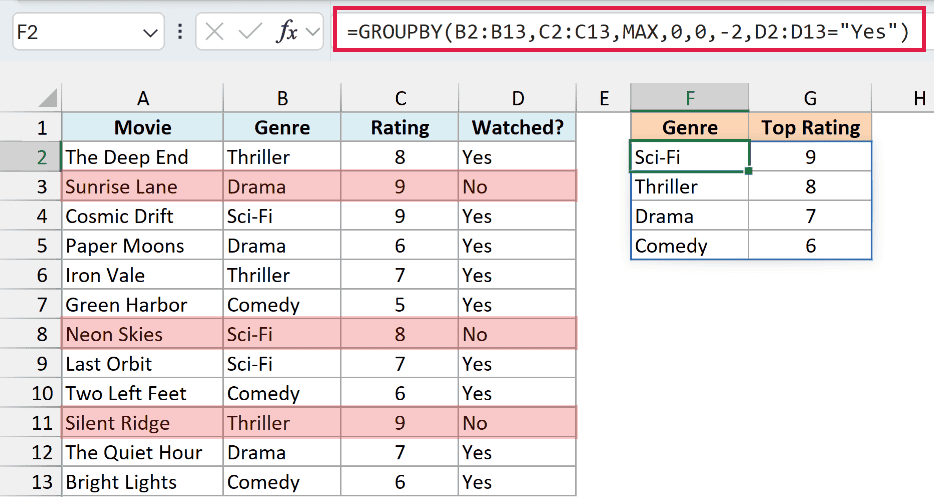This screenshot has height=497, width=934.
Task: Click the GROUPBY formula in formula bar
Action: [x=628, y=31]
